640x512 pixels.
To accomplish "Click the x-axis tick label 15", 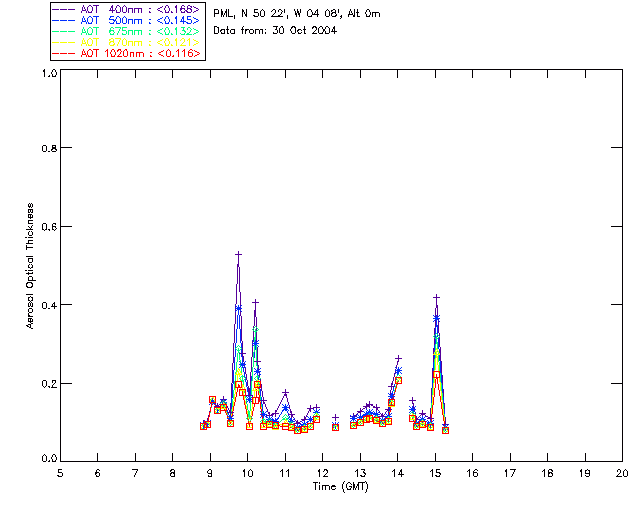I will (435, 473).
